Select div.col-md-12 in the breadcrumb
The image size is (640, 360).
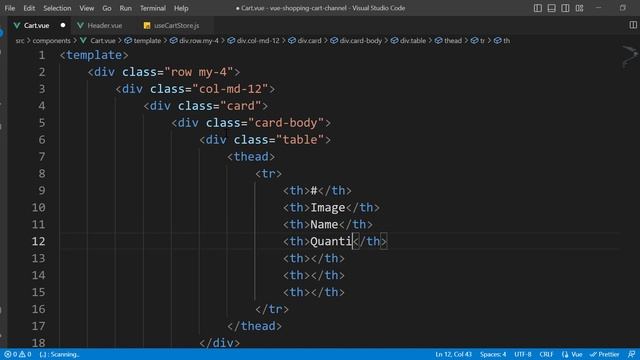click(258, 40)
